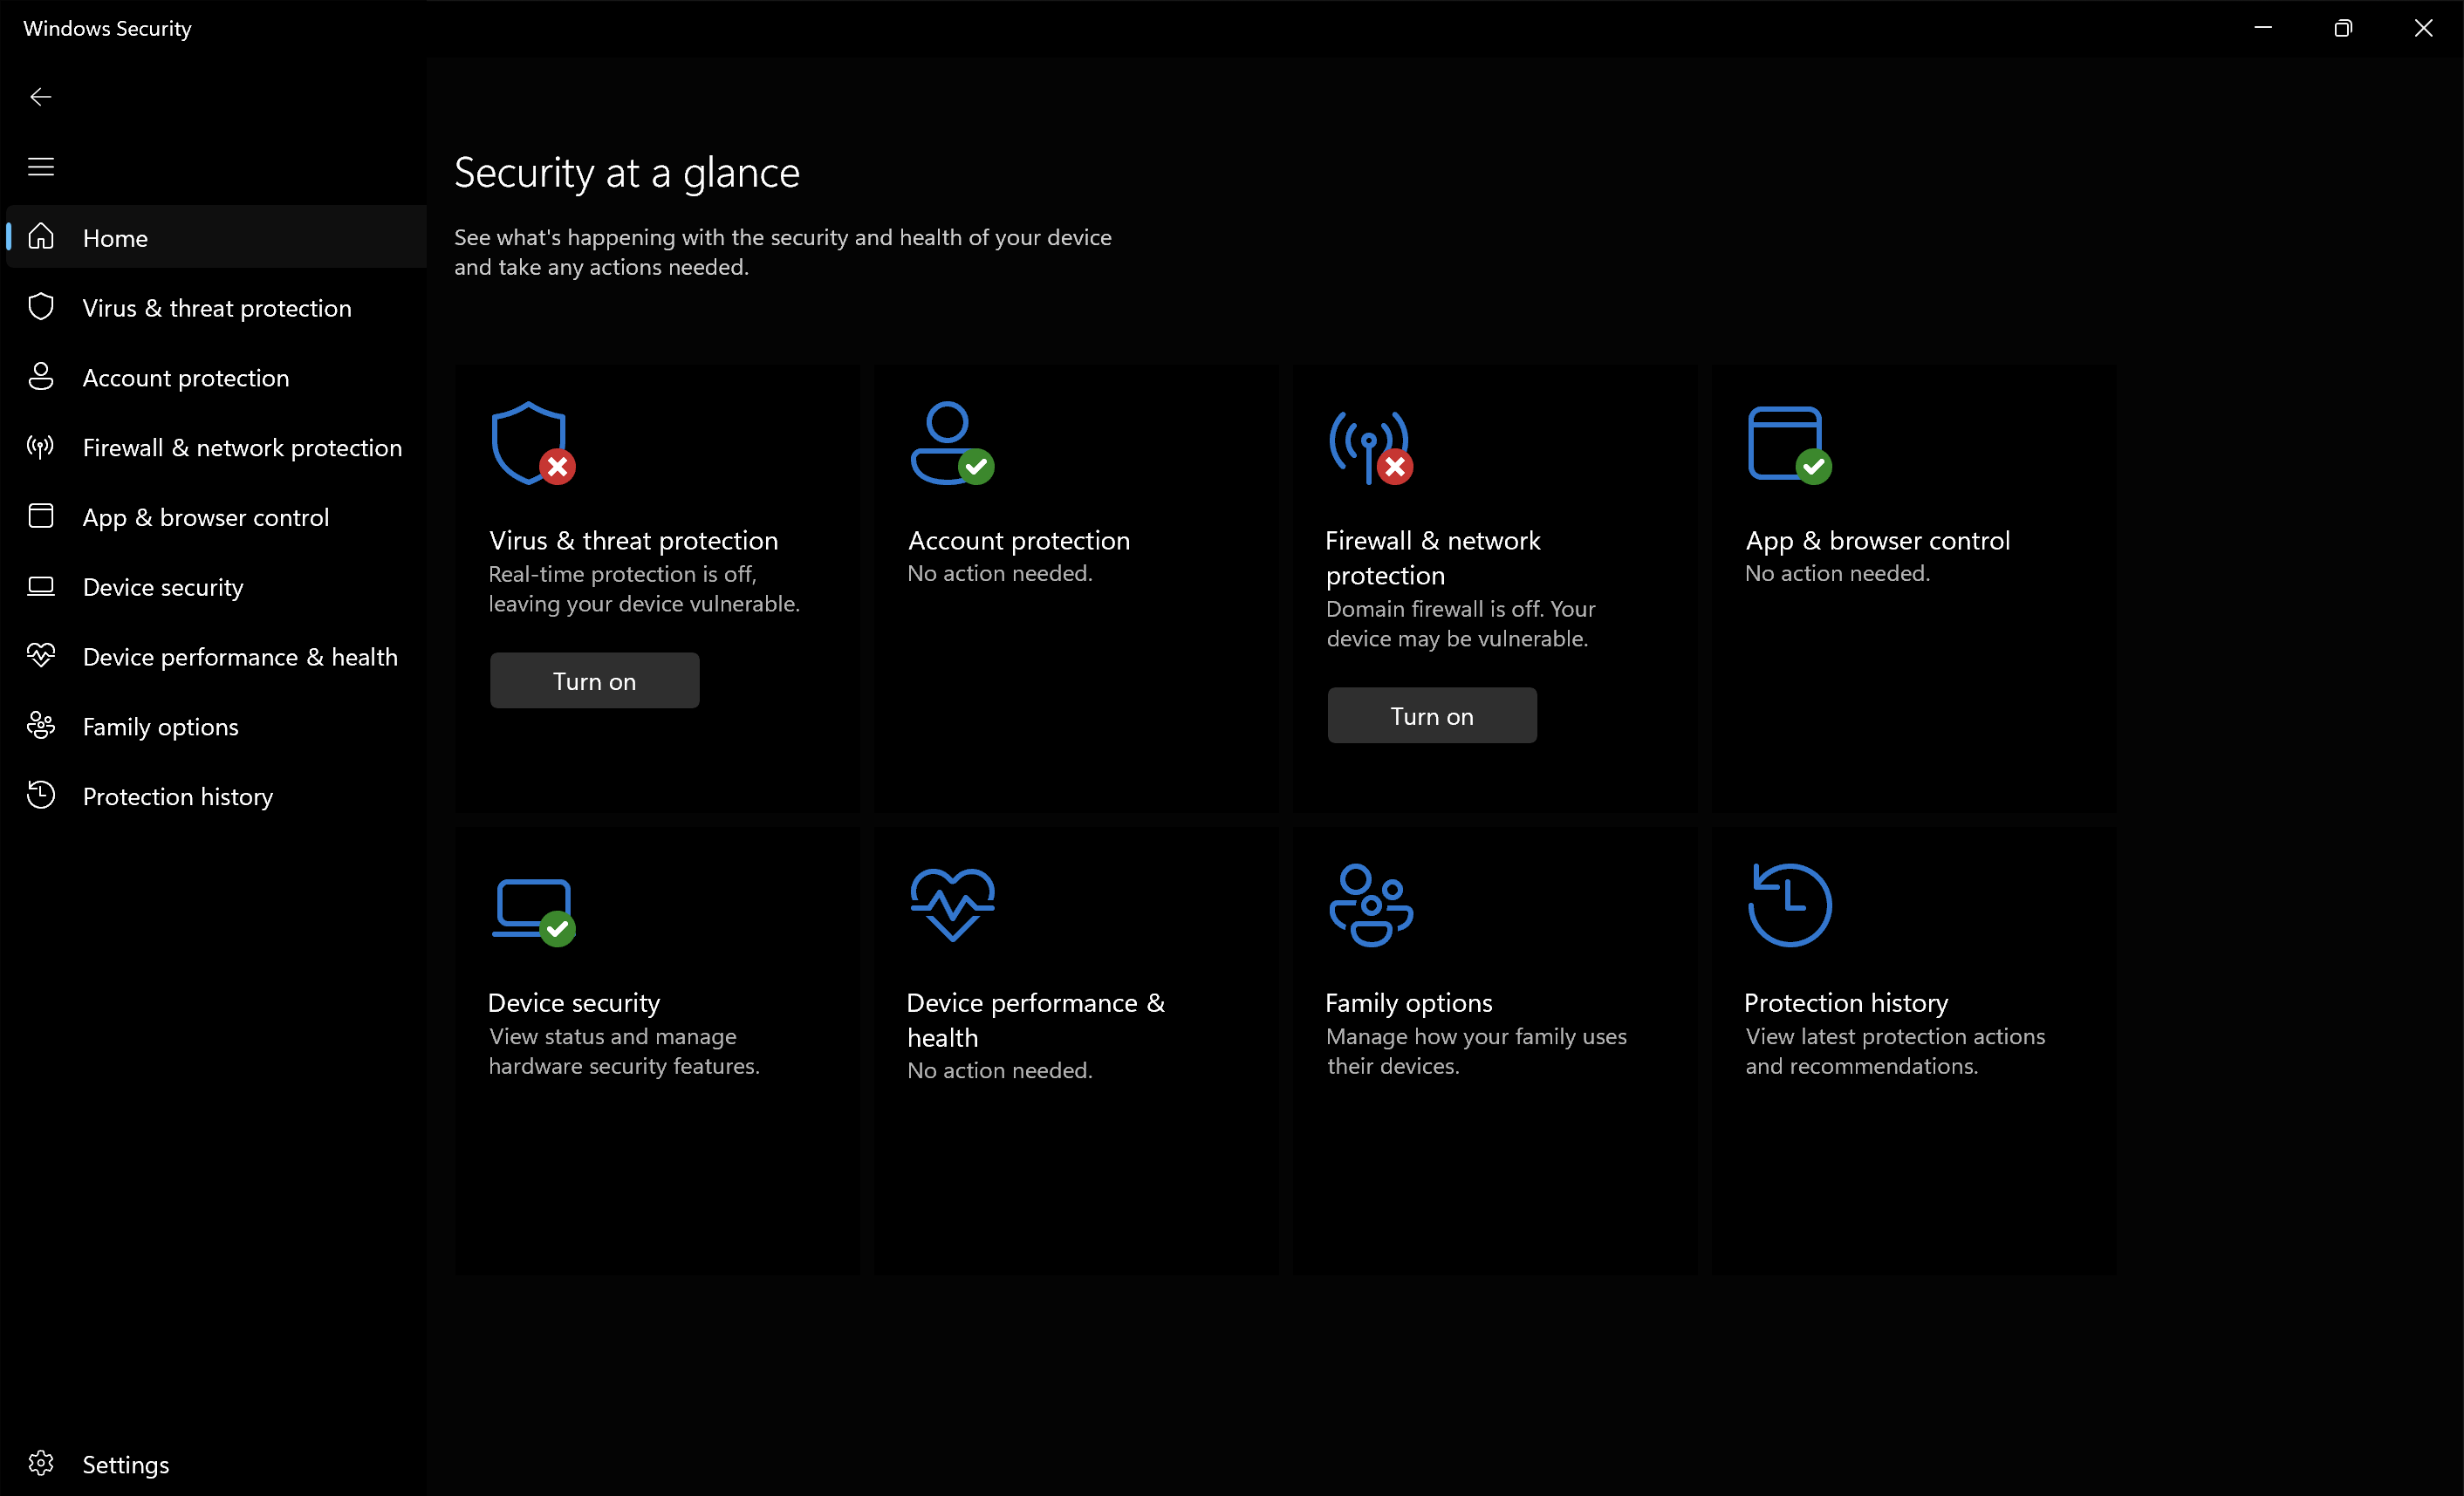Select Device performance & health sidebar item
The width and height of the screenshot is (2464, 1496).
240,657
